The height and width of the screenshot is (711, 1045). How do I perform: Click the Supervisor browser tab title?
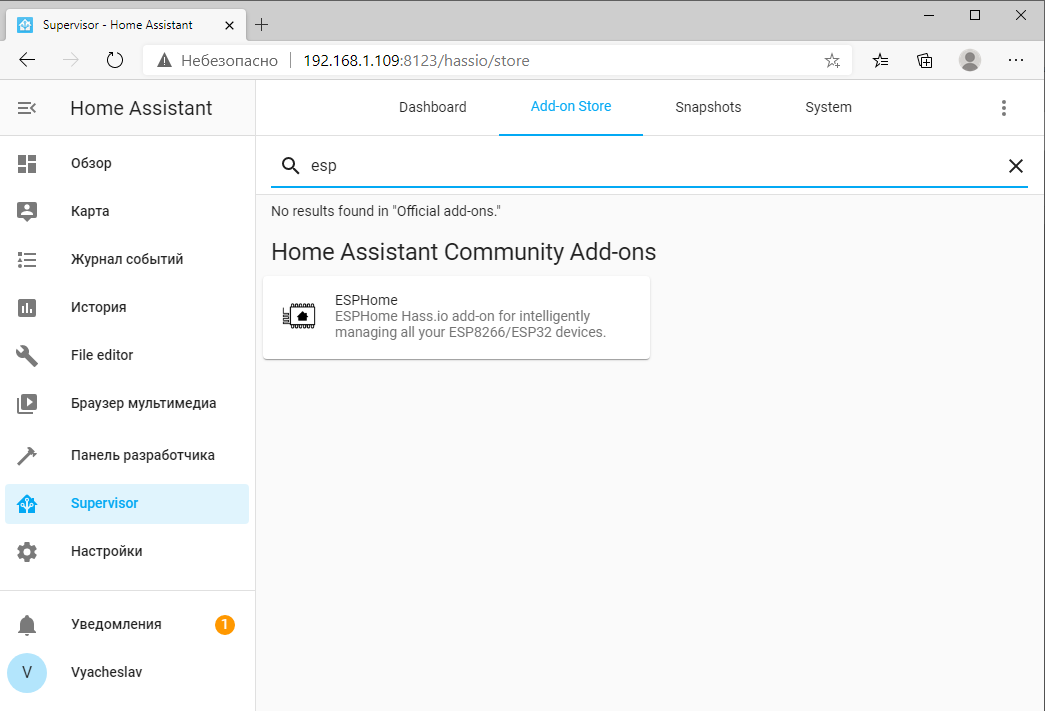tap(117, 25)
